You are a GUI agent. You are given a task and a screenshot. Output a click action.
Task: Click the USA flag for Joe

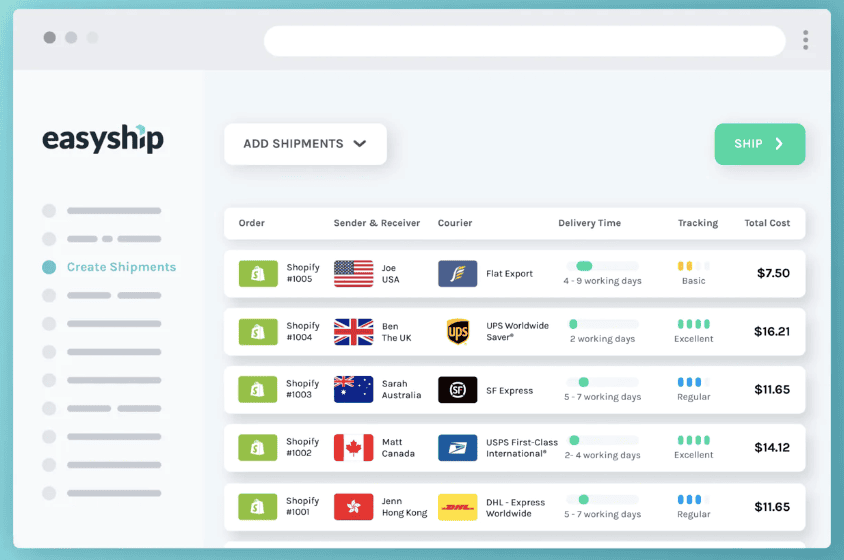pos(353,274)
